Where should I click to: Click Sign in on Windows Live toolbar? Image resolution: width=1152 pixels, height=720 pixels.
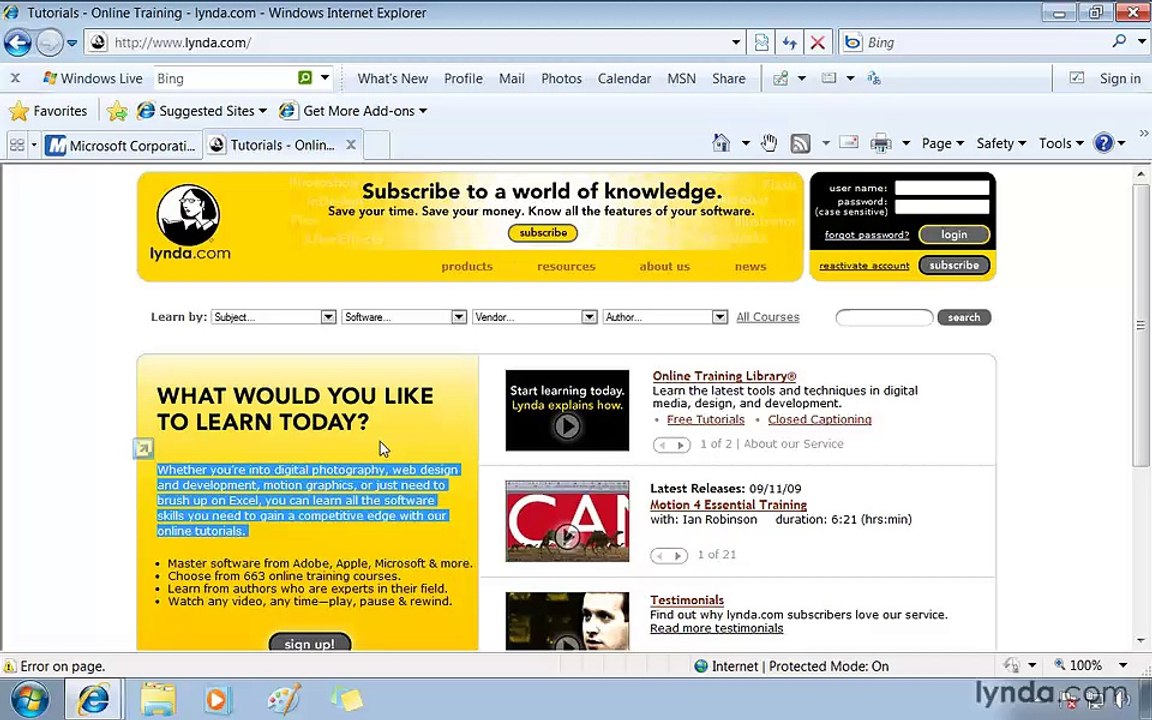1120,78
